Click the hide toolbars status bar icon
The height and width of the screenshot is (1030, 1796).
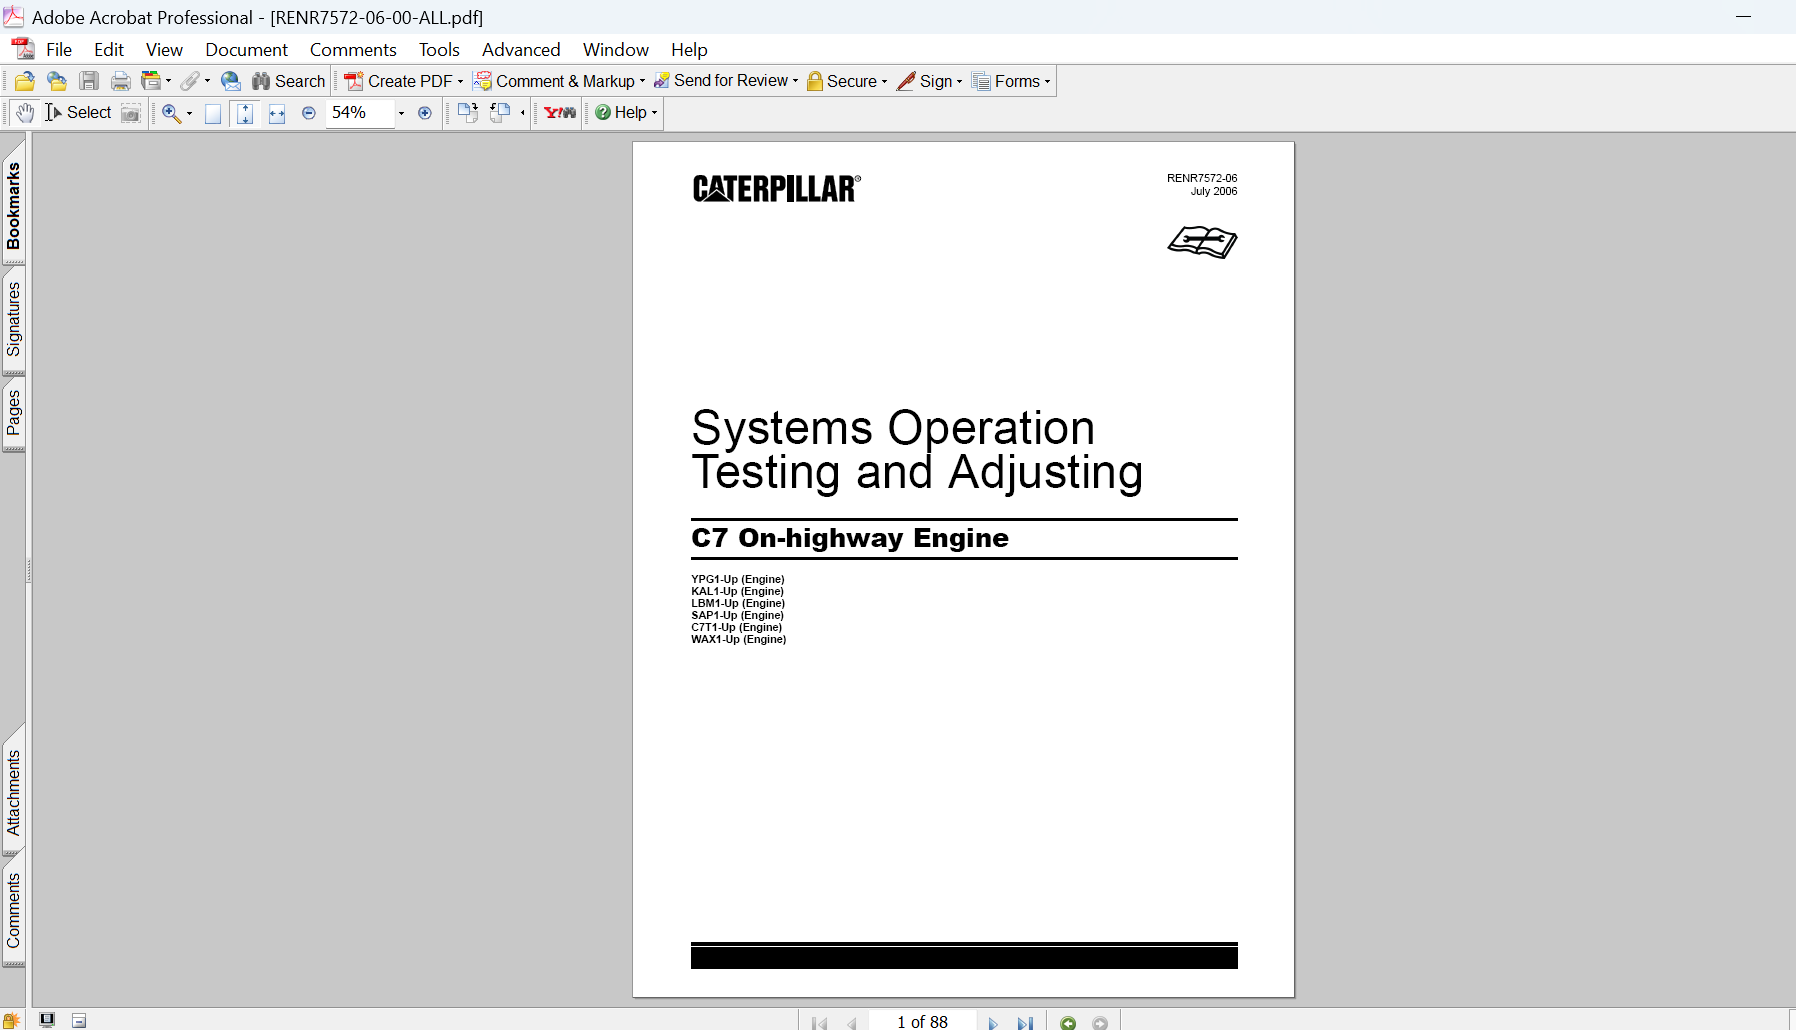pos(79,1021)
